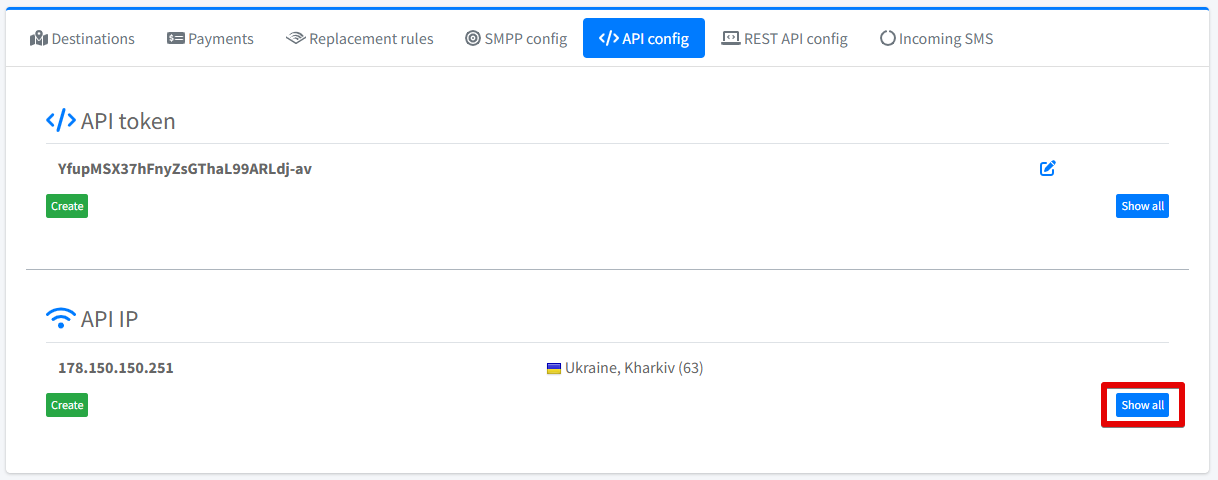The image size is (1218, 480).
Task: Click the Ukraine flag icon
Action: pos(554,368)
